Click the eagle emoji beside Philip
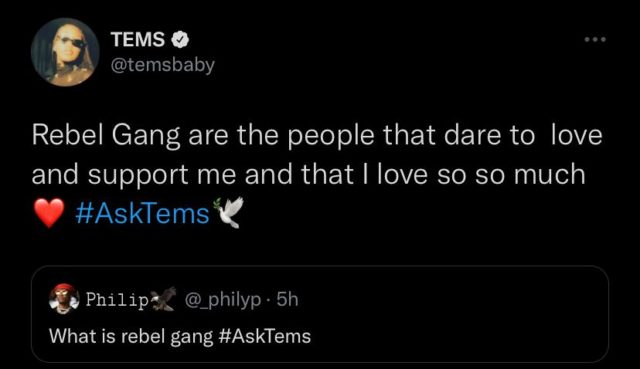640x369 pixels. tap(163, 299)
